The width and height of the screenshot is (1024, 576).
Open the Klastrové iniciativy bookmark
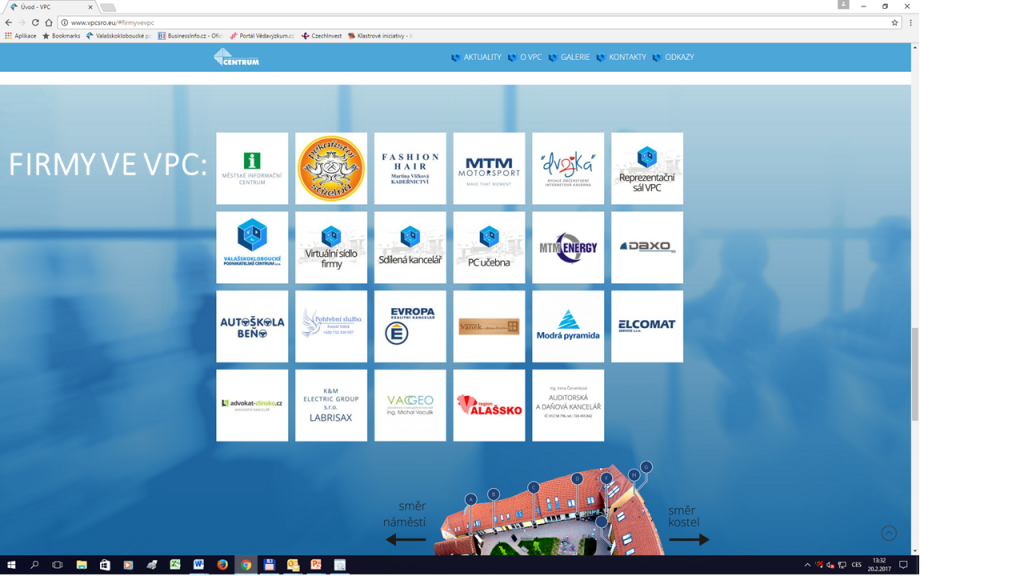click(x=380, y=36)
